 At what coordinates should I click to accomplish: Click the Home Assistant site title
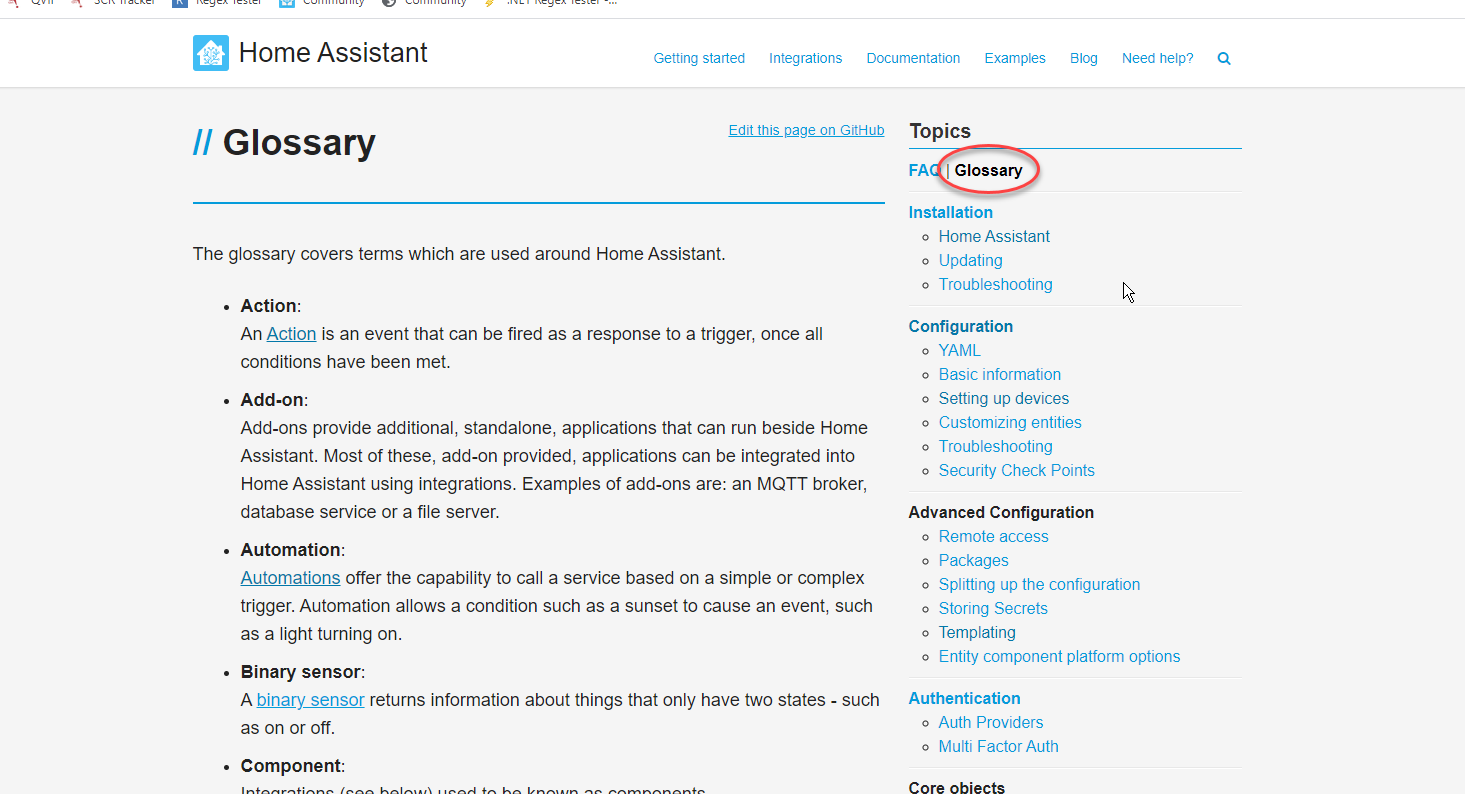pyautogui.click(x=333, y=53)
